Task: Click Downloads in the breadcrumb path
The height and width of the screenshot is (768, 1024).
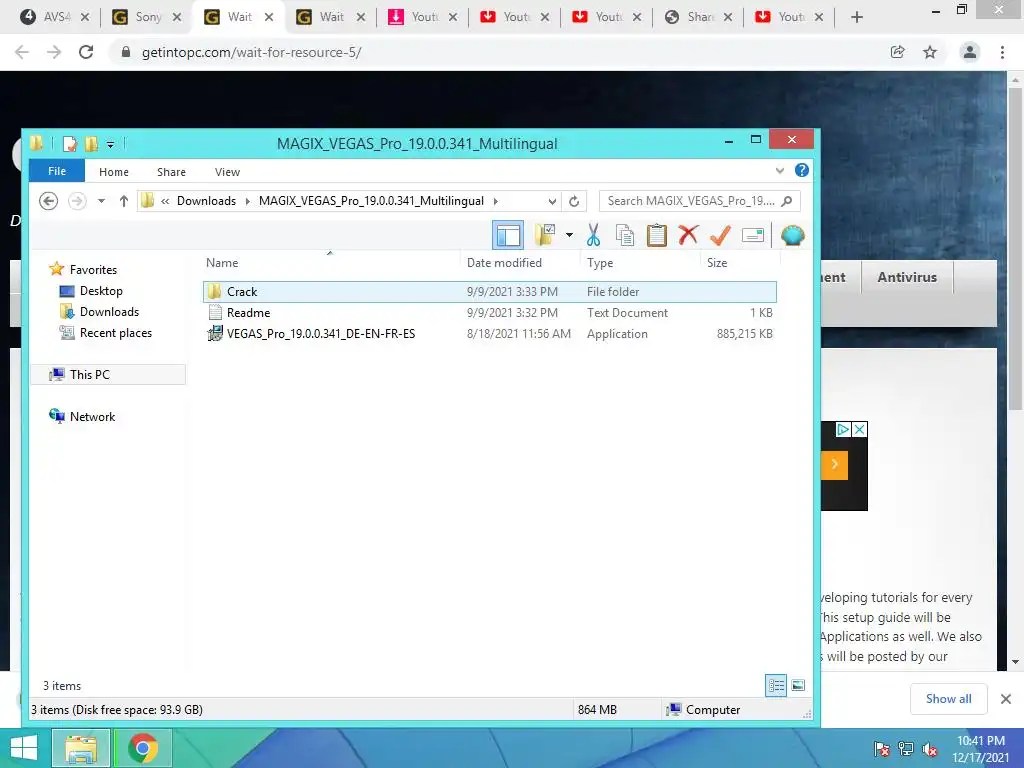Action: coord(206,201)
